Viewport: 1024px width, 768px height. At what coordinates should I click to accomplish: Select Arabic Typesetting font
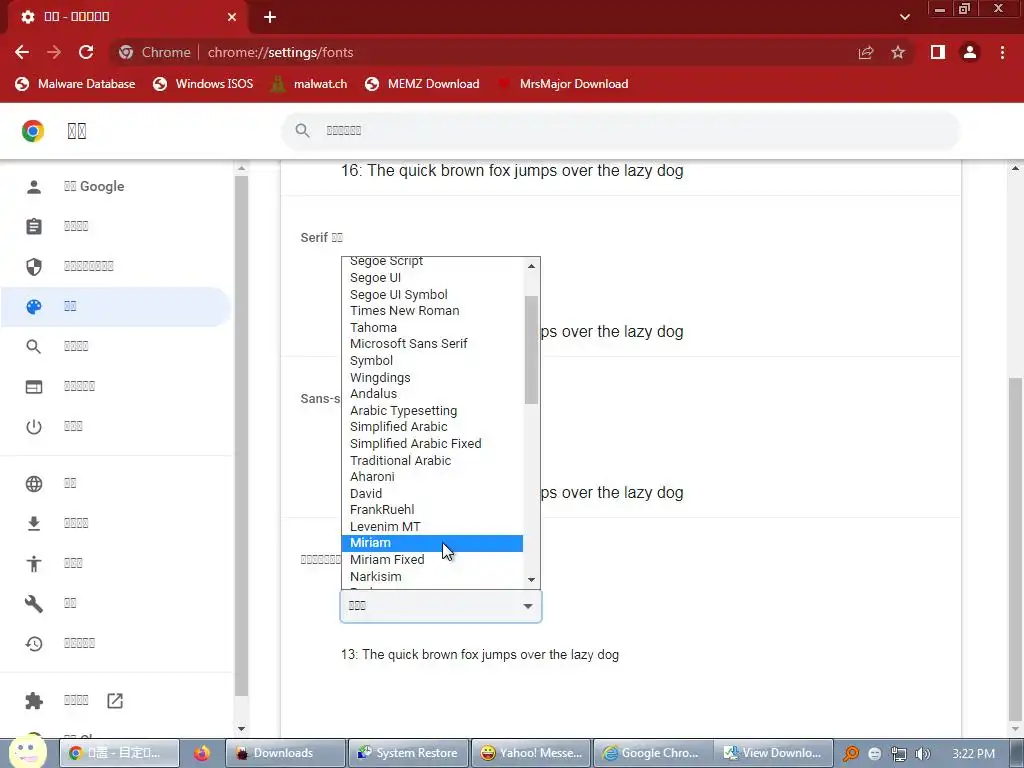point(432,411)
